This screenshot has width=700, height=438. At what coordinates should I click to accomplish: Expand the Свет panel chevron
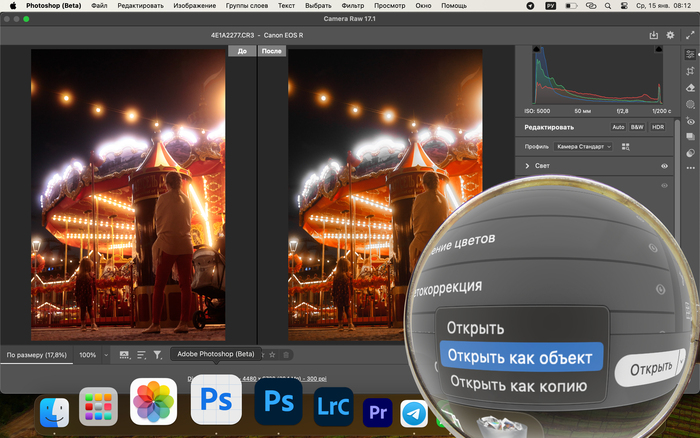[527, 166]
